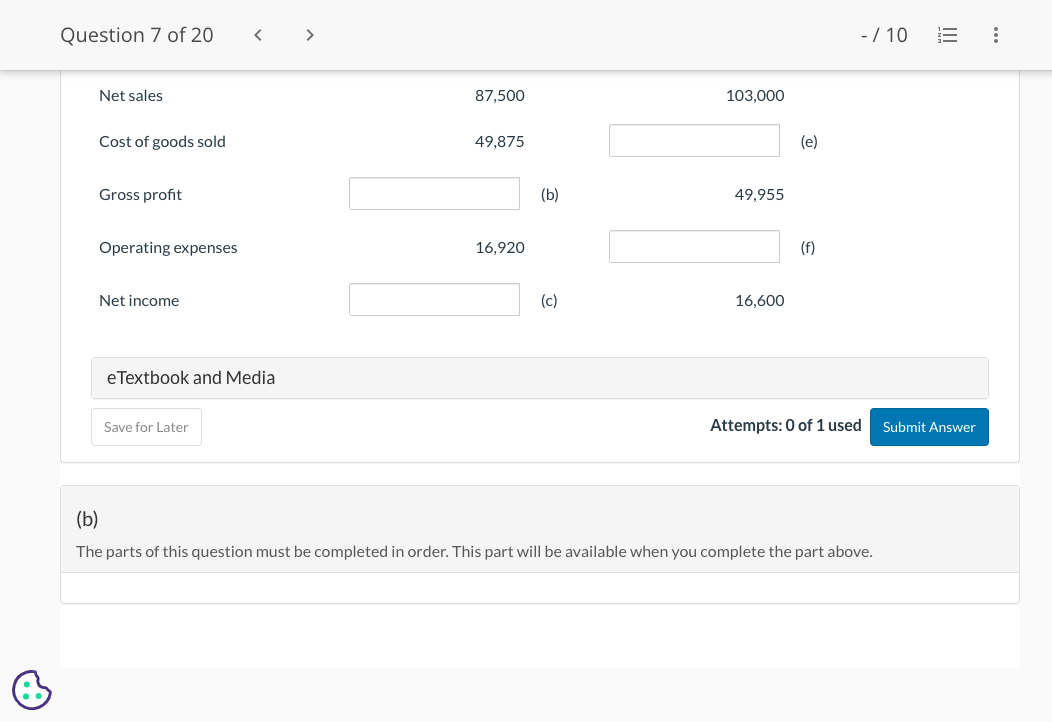Click the cost of goods sold (e) input

tap(694, 140)
